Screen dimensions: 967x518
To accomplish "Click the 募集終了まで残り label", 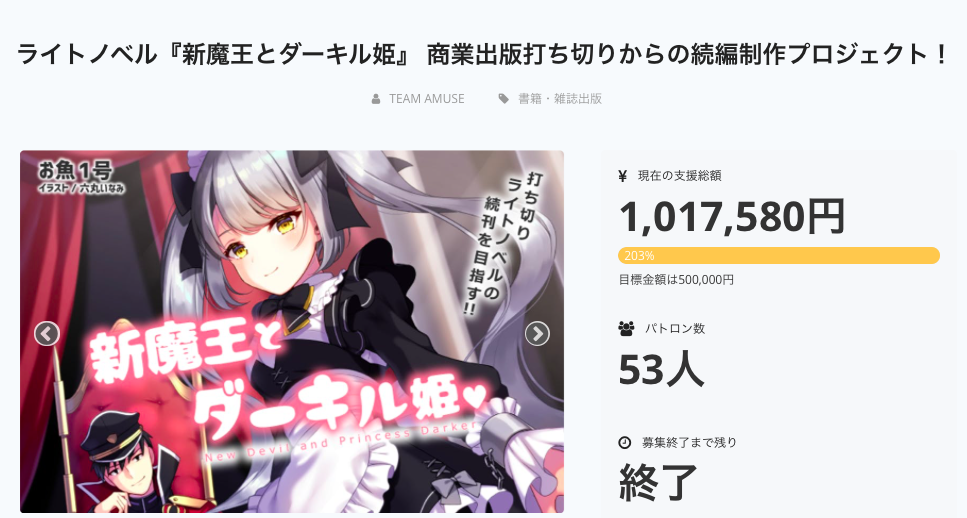I will (x=689, y=443).
